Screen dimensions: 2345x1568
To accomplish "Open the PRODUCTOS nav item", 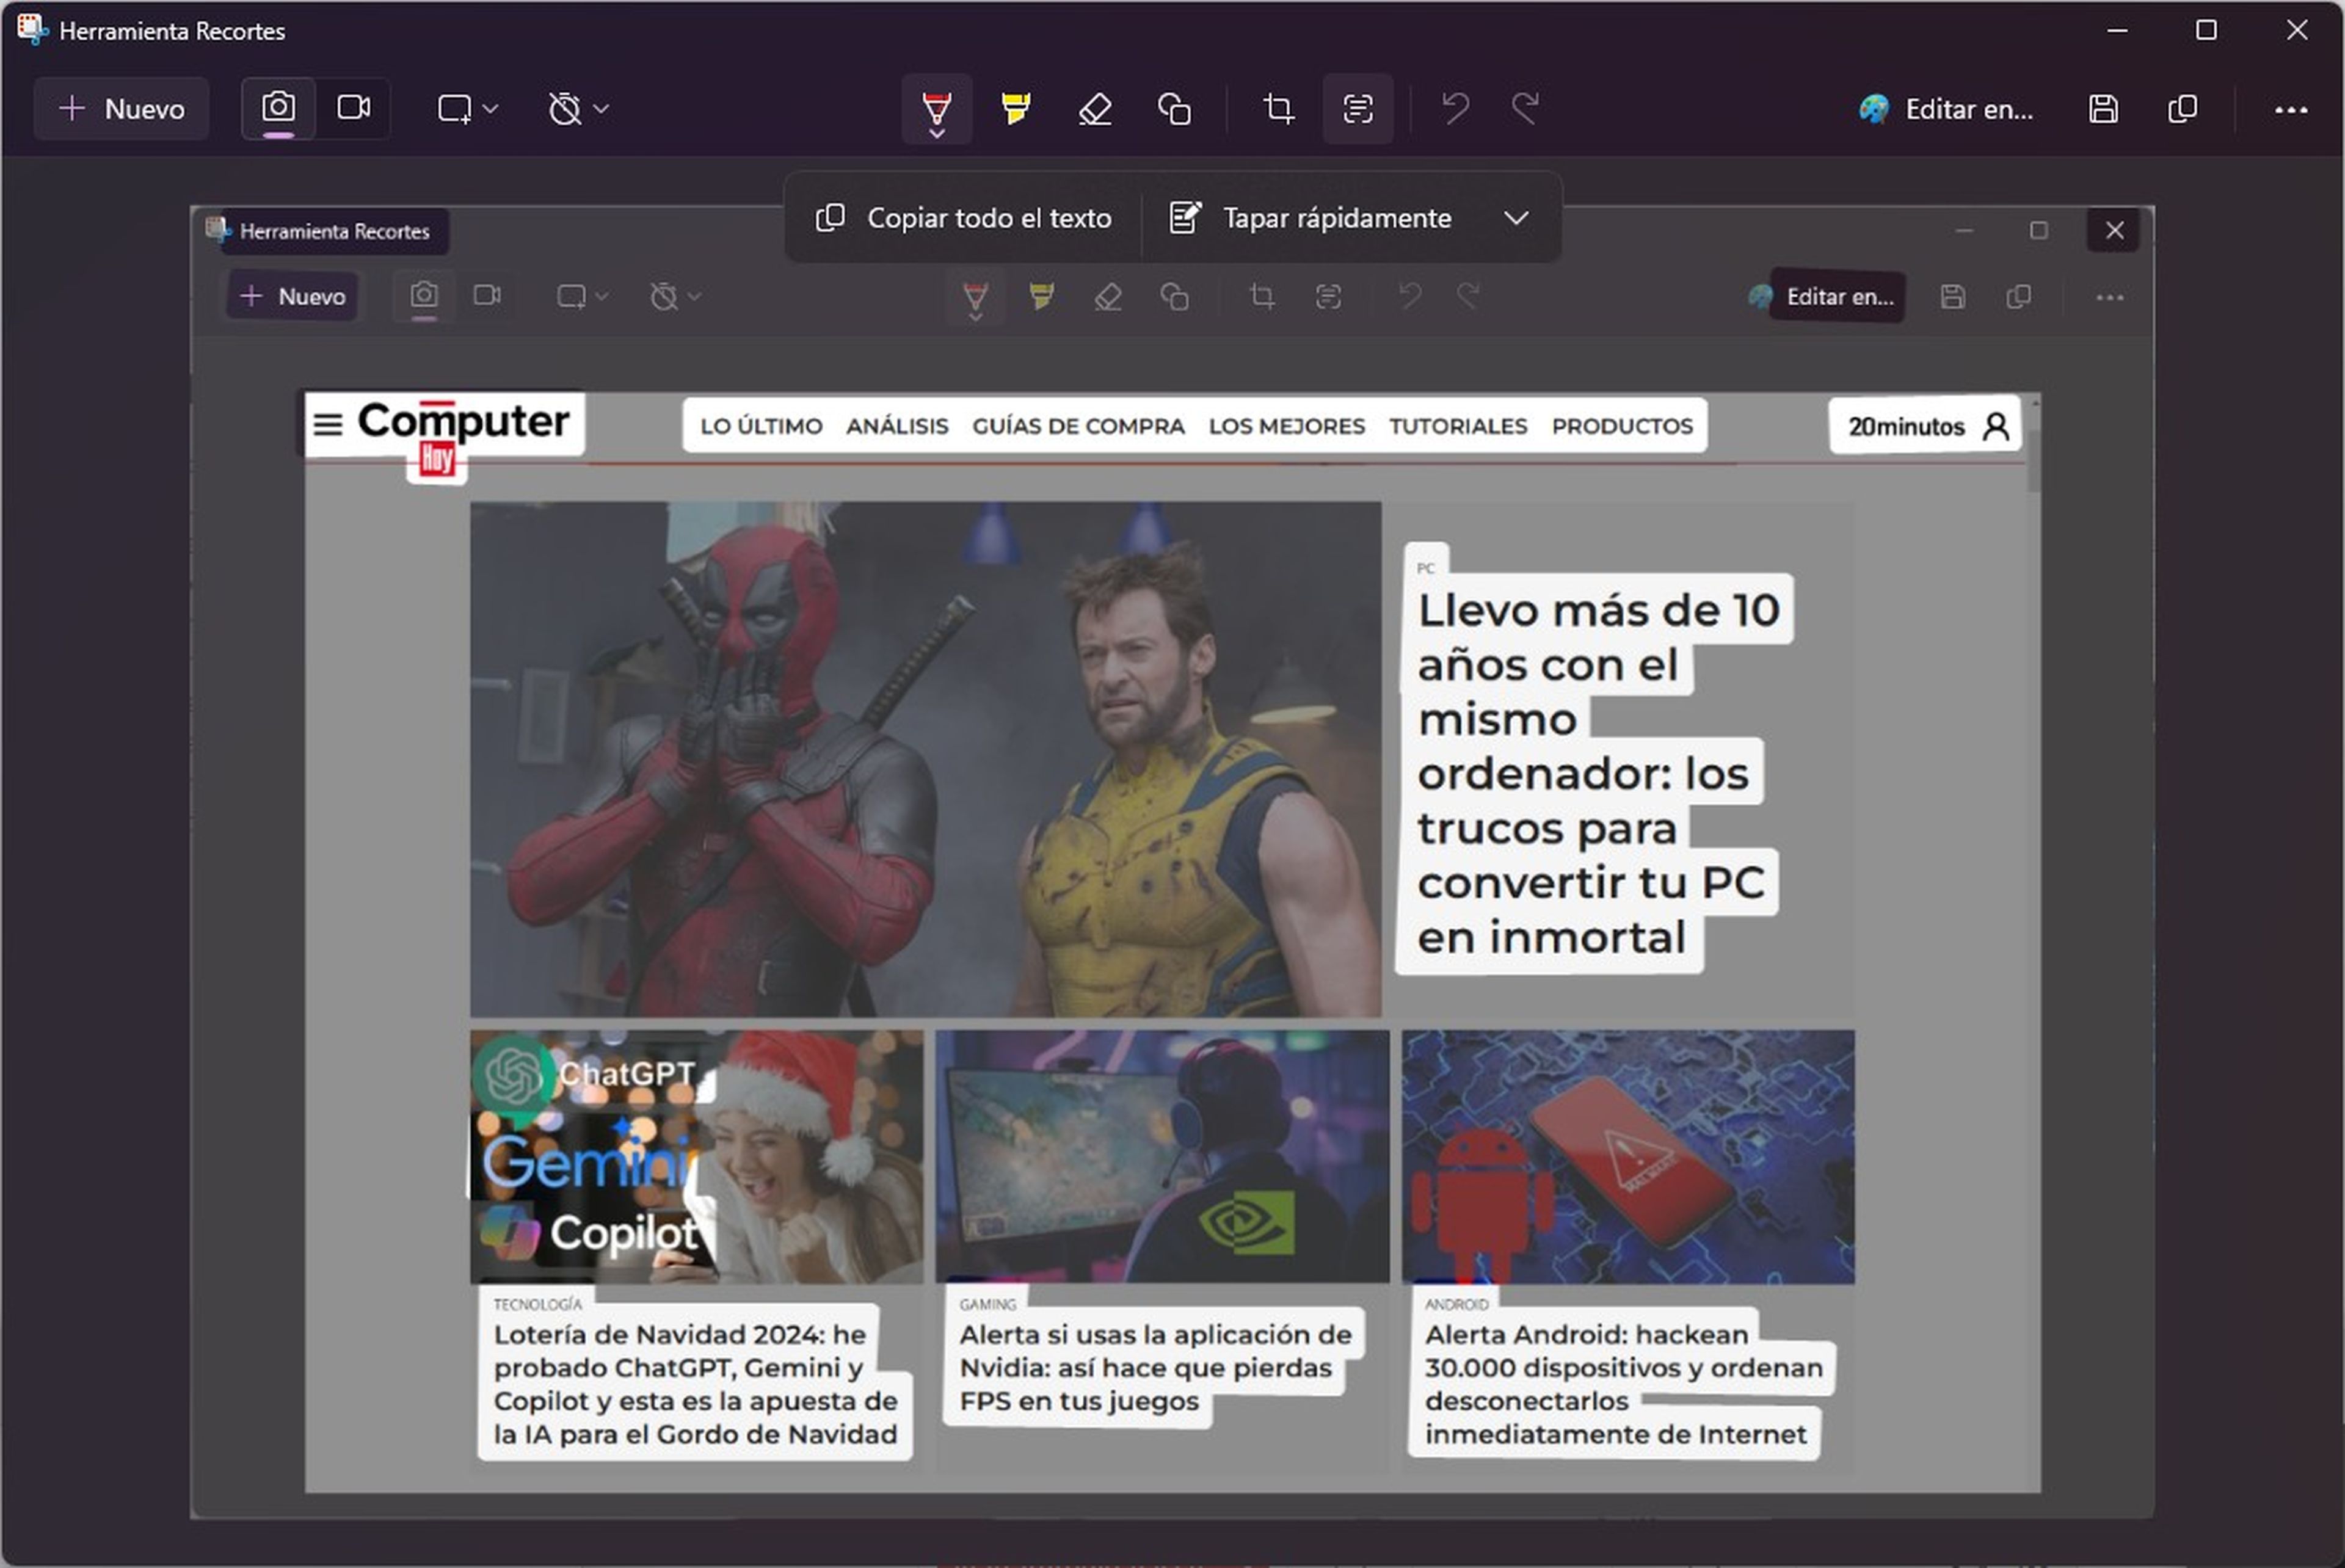I will 1622,426.
